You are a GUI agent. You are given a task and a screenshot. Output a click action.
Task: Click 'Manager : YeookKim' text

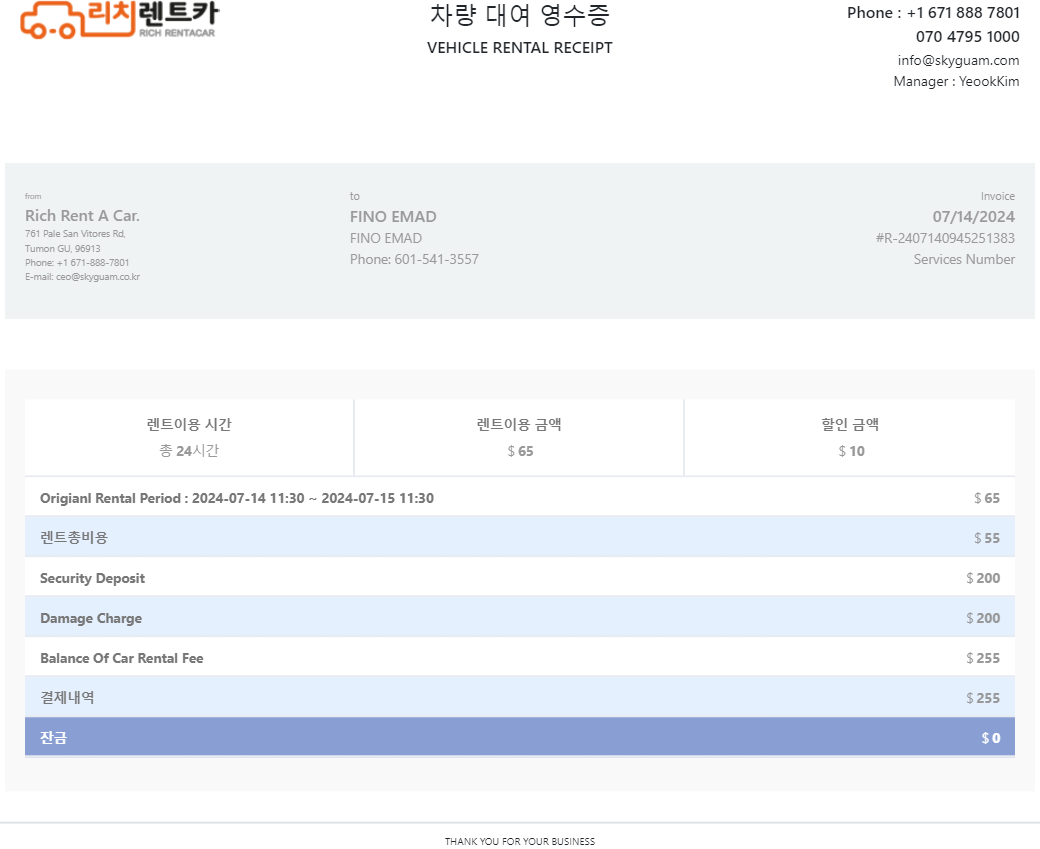pos(956,81)
